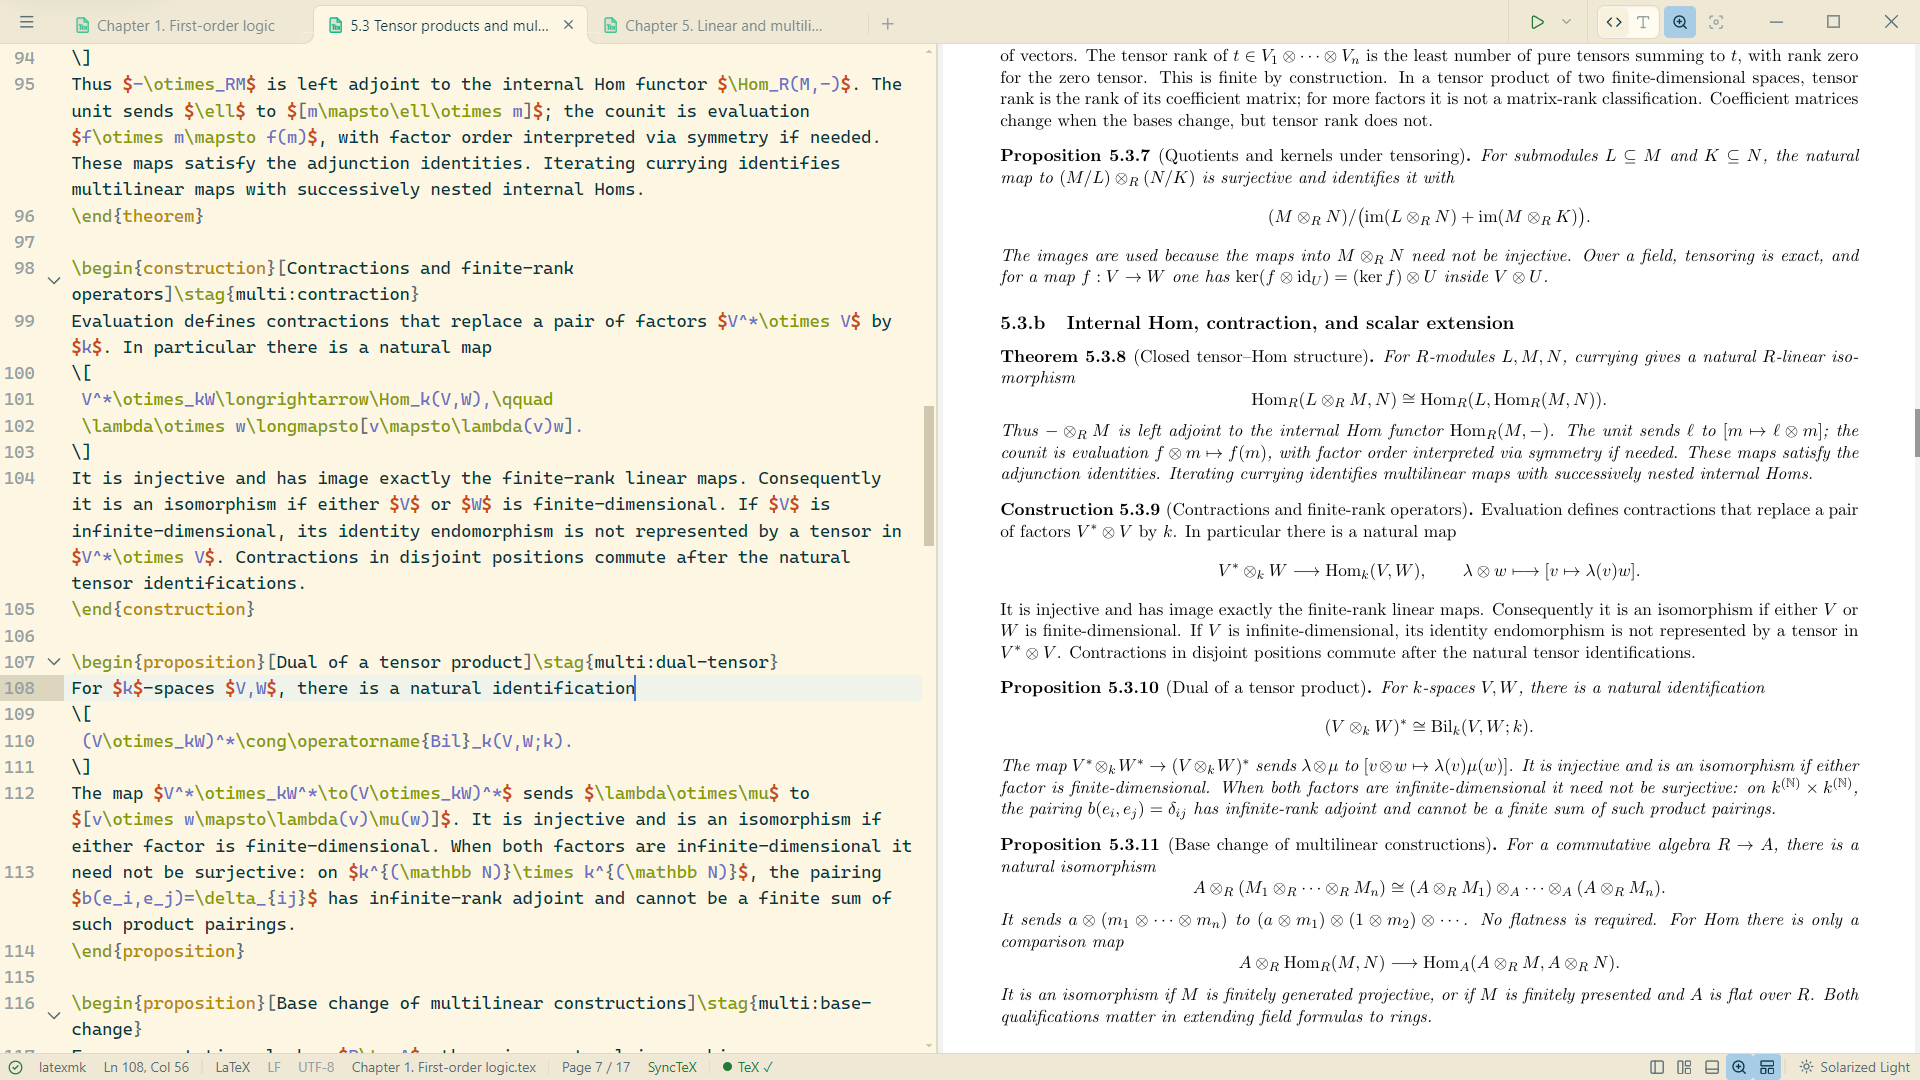Click the \end{construction} line in editor
The width and height of the screenshot is (1920, 1080).
[163, 609]
